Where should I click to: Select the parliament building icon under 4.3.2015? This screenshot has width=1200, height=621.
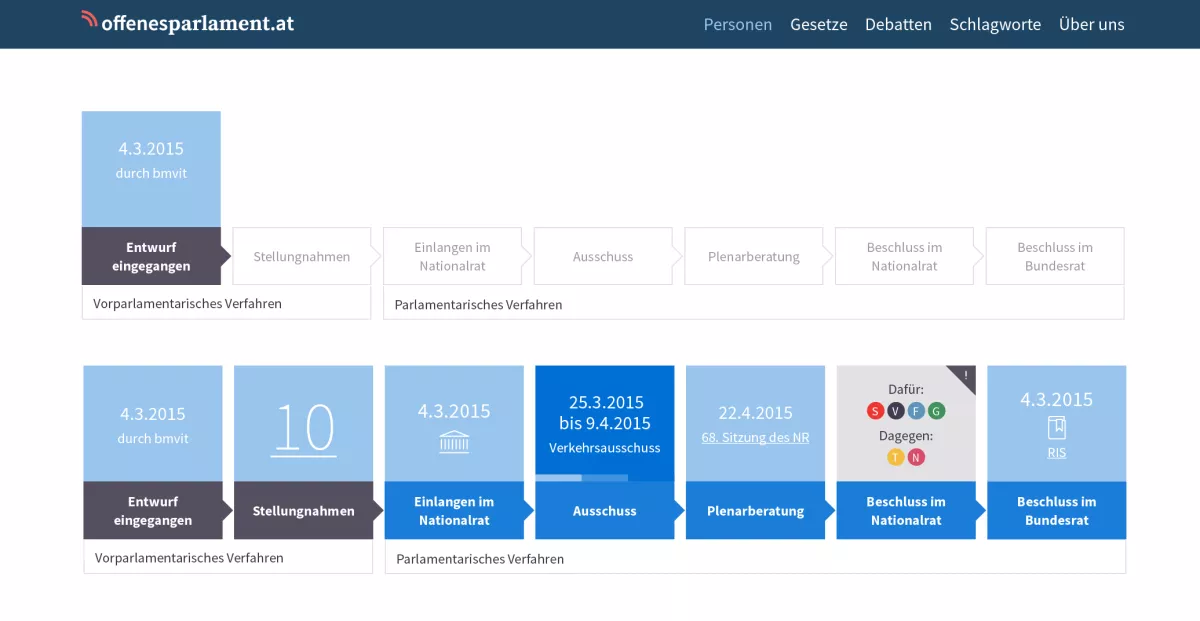[454, 440]
